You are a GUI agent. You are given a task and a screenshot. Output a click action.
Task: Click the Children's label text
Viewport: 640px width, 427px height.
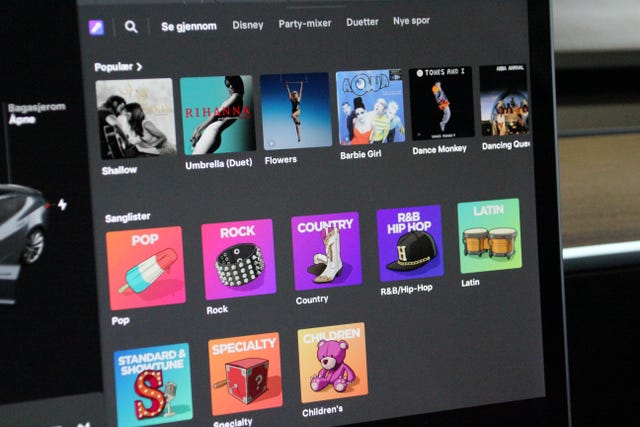pos(322,411)
